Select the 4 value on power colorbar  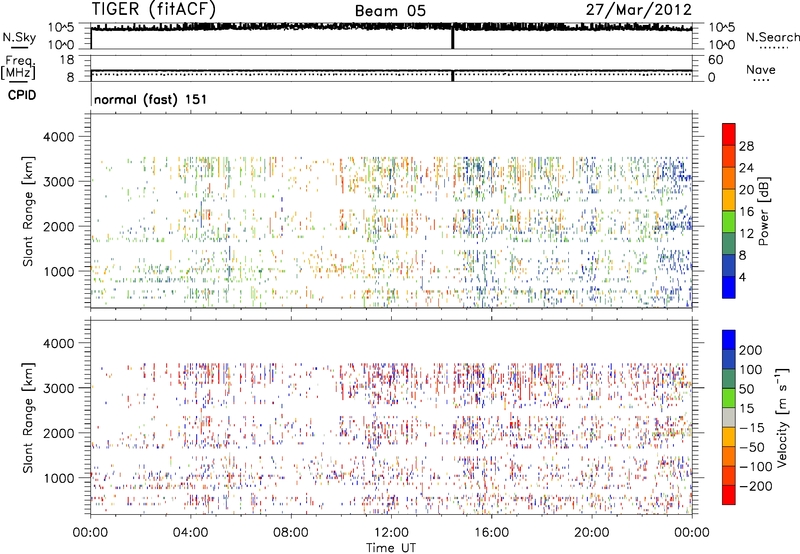point(742,278)
